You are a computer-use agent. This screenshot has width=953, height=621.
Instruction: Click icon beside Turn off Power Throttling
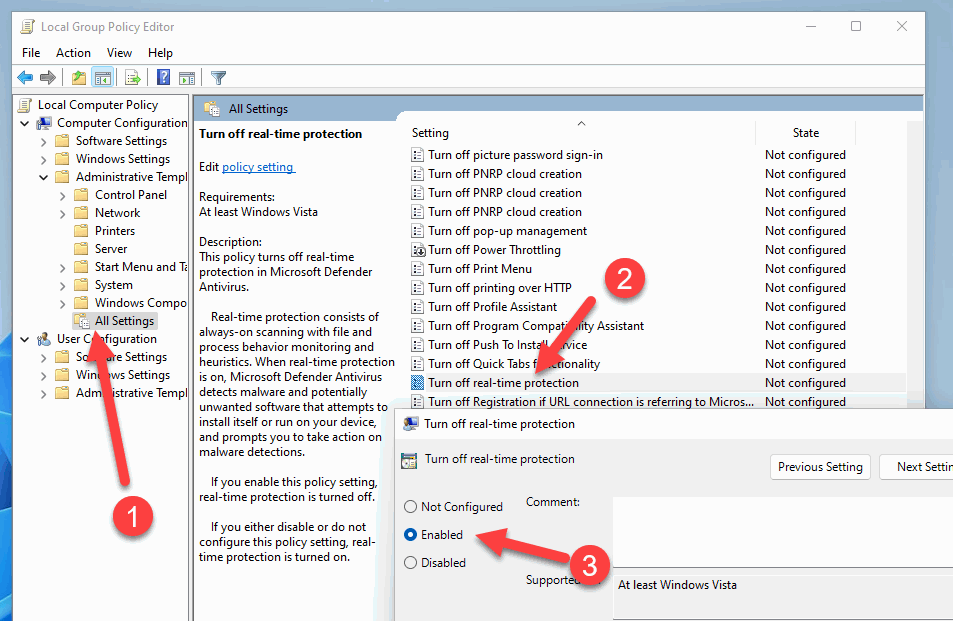click(x=418, y=250)
